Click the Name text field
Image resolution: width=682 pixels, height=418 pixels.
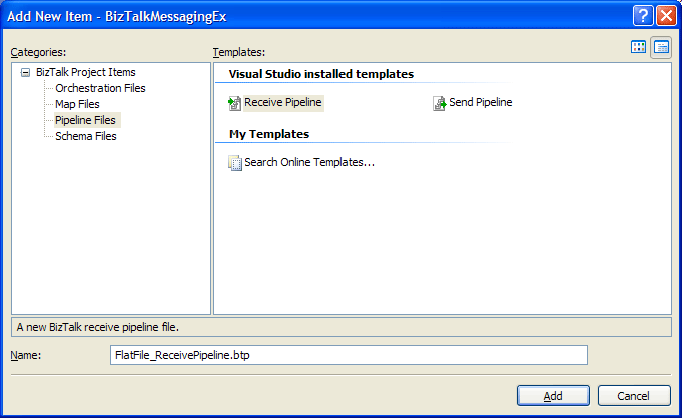(348, 356)
